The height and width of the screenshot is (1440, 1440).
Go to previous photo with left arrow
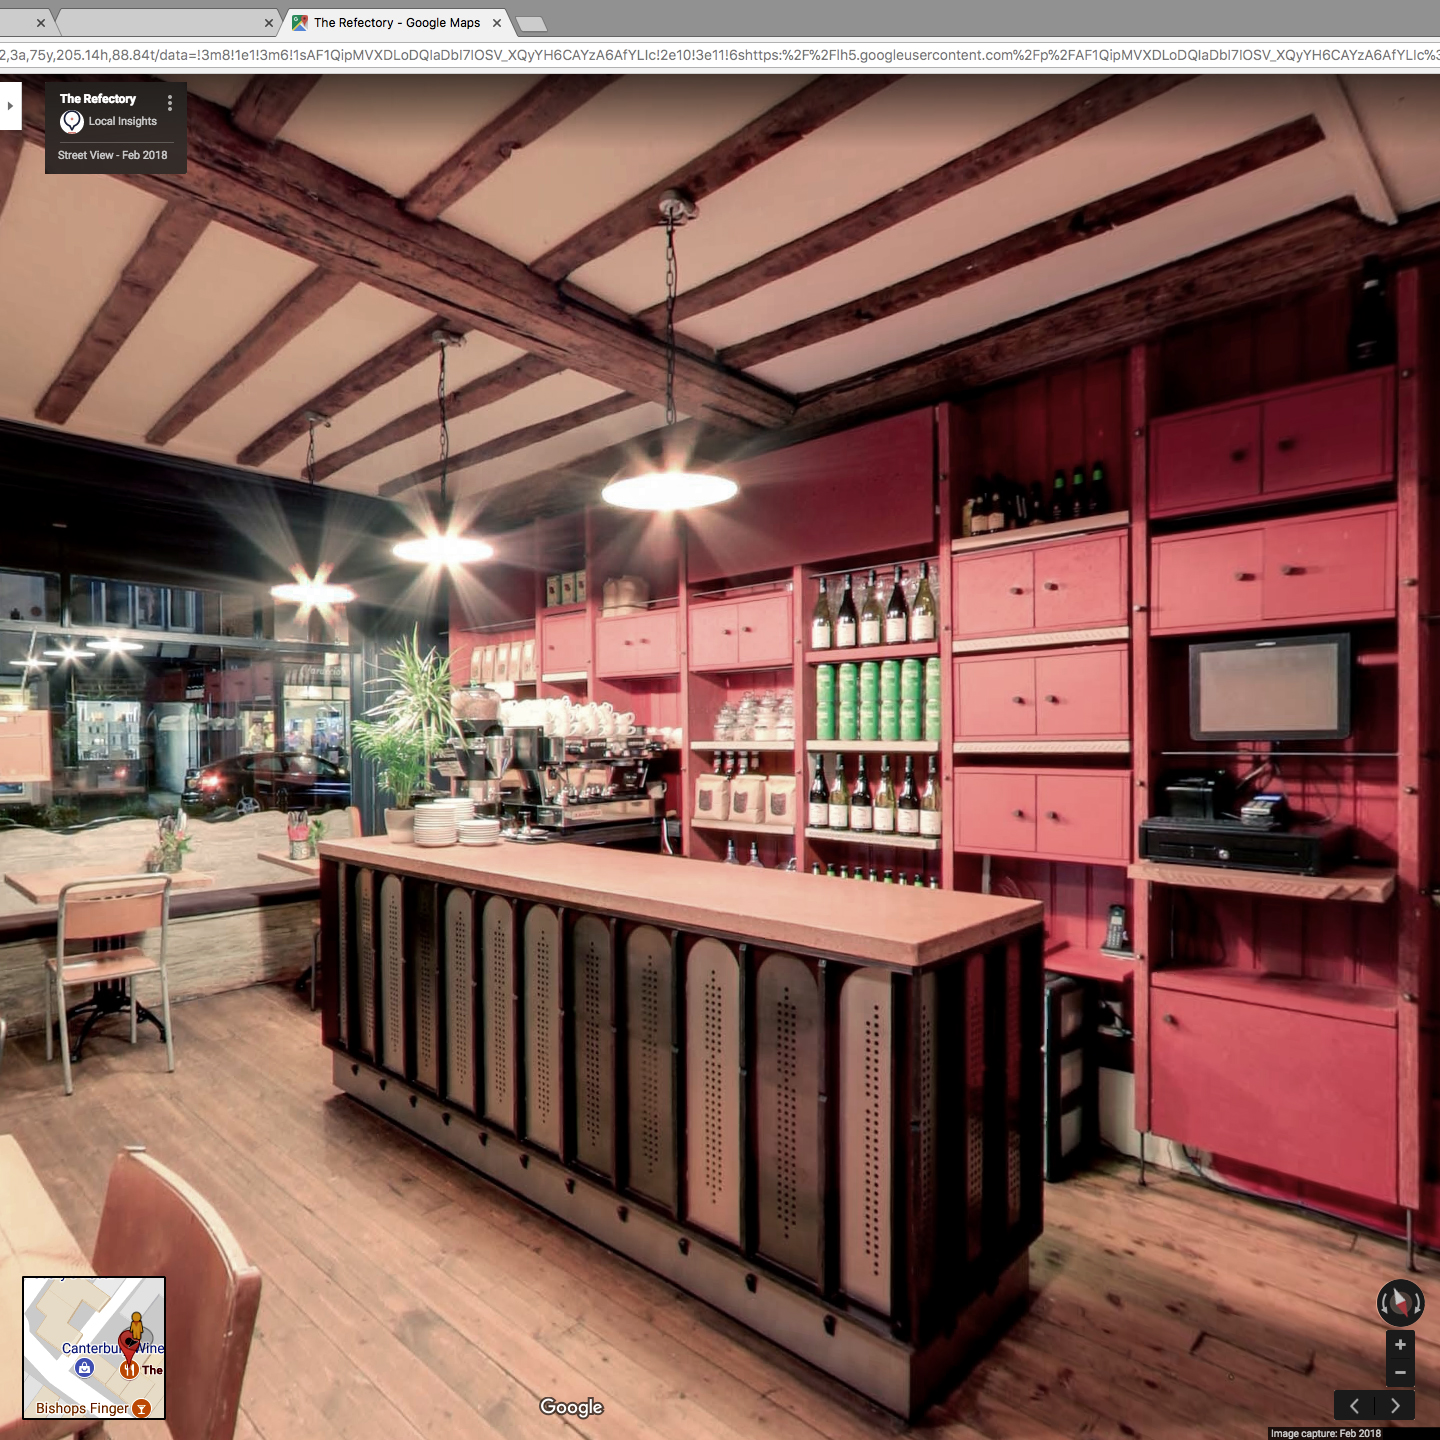[x=1355, y=1405]
